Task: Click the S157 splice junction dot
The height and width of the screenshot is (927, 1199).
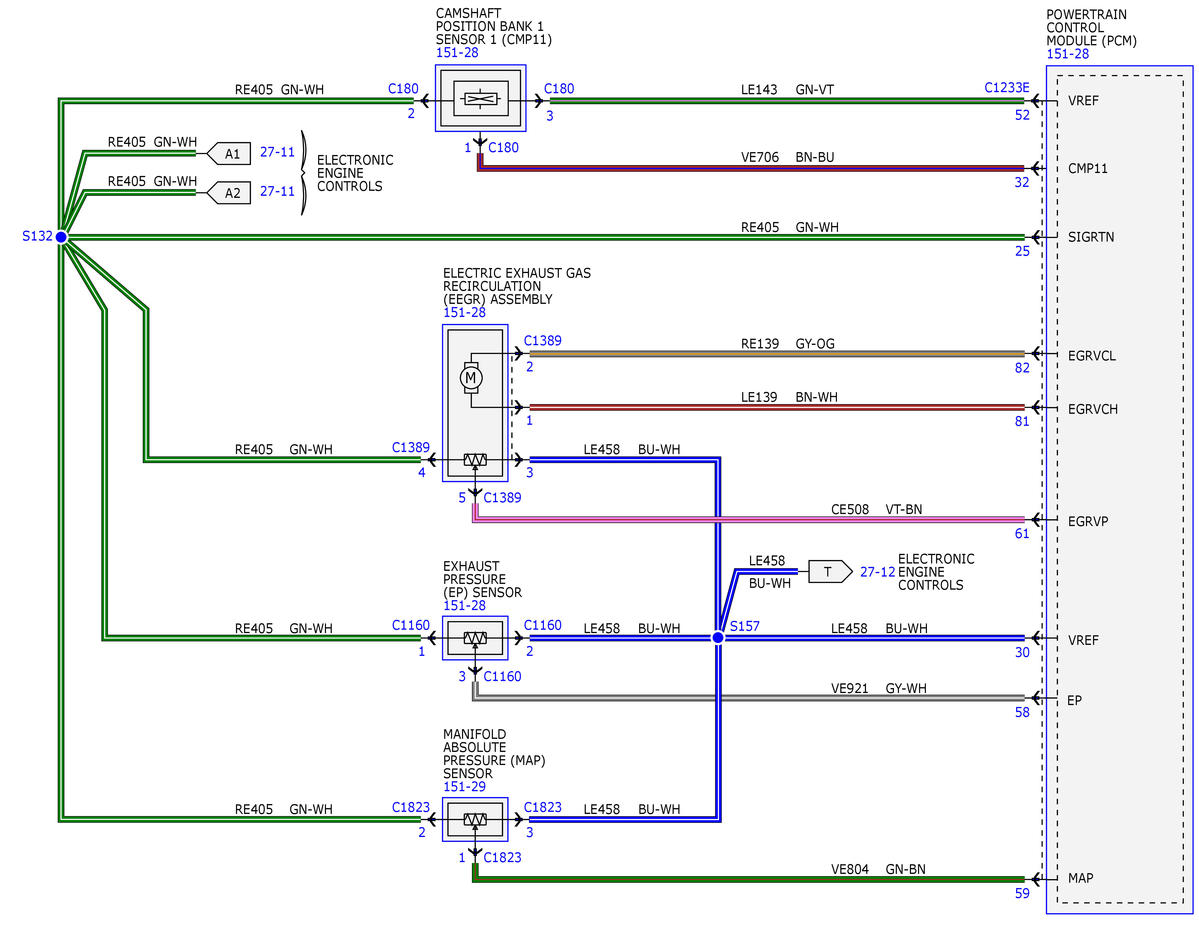Action: (x=718, y=637)
